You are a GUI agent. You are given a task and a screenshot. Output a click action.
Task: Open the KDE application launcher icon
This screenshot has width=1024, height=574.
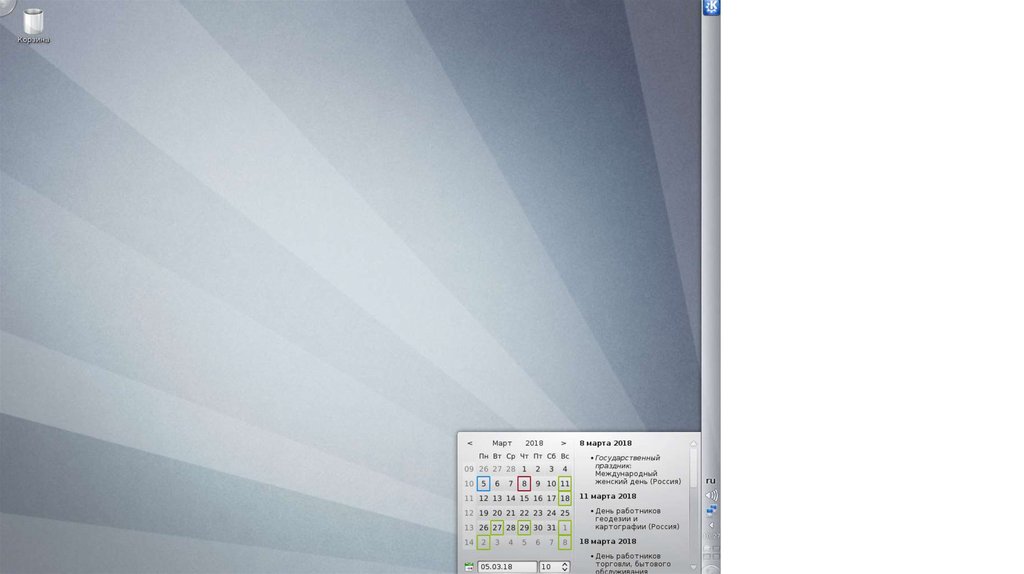click(711, 7)
